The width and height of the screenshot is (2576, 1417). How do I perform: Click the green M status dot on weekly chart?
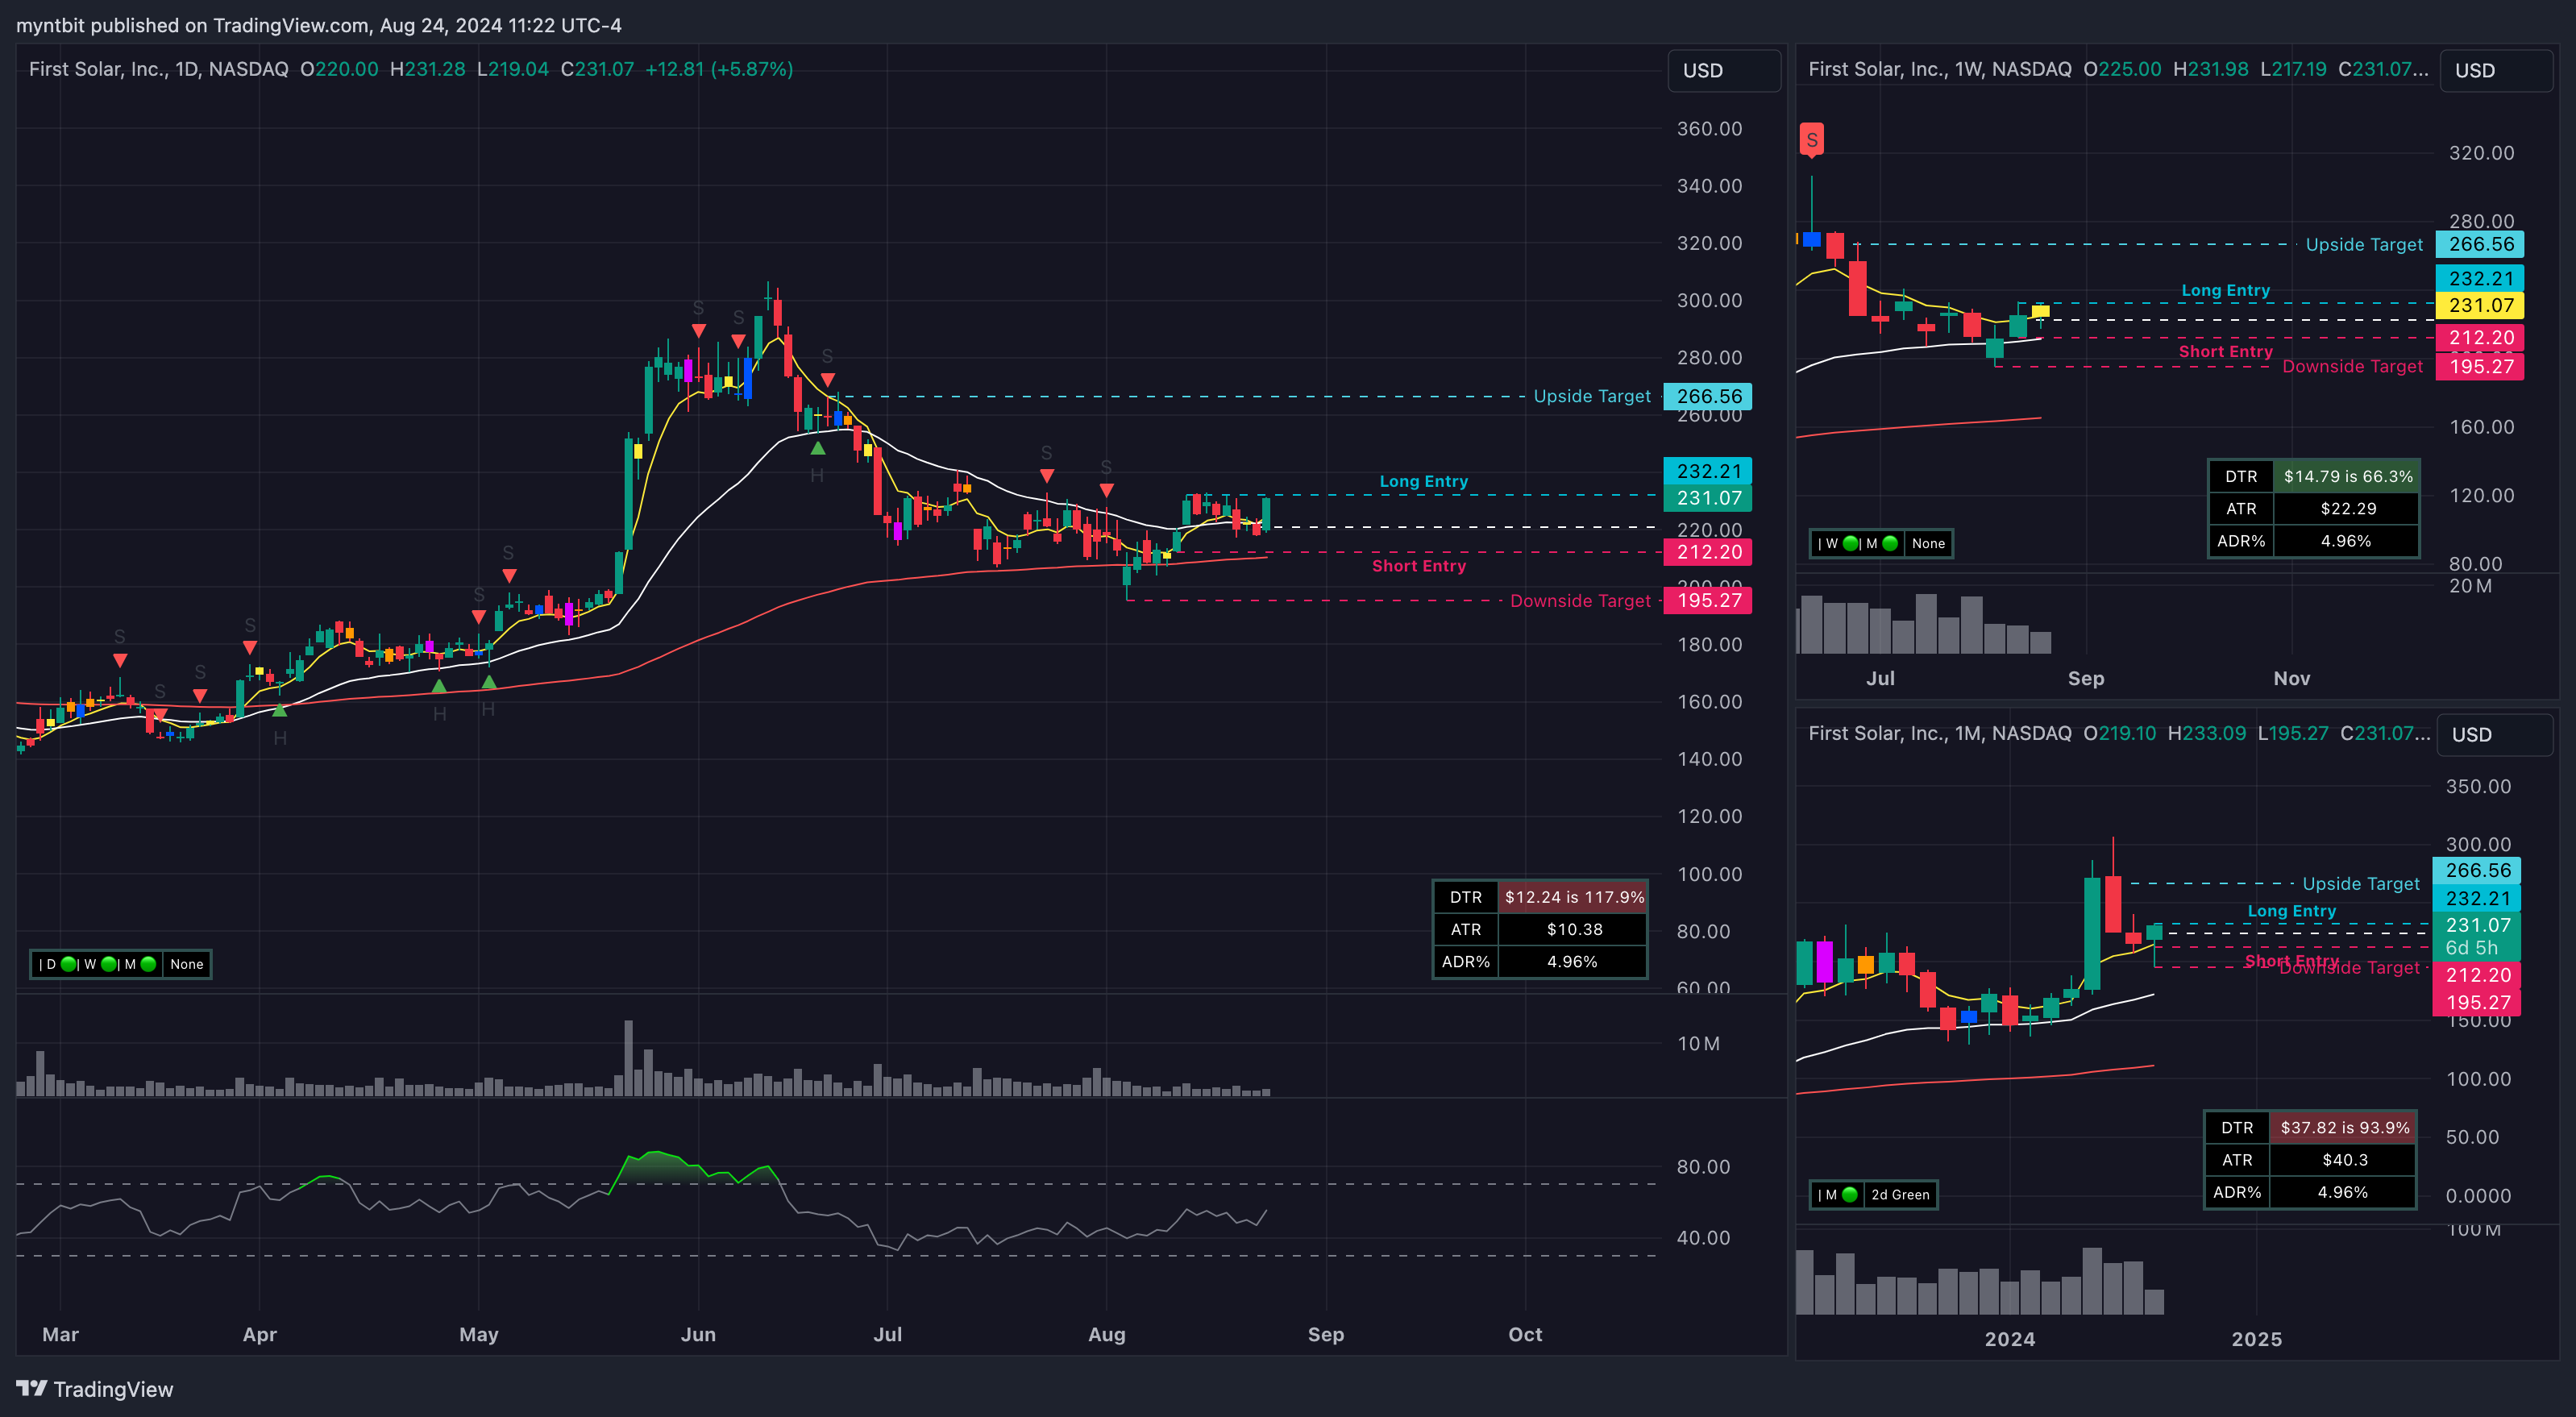click(x=1890, y=543)
